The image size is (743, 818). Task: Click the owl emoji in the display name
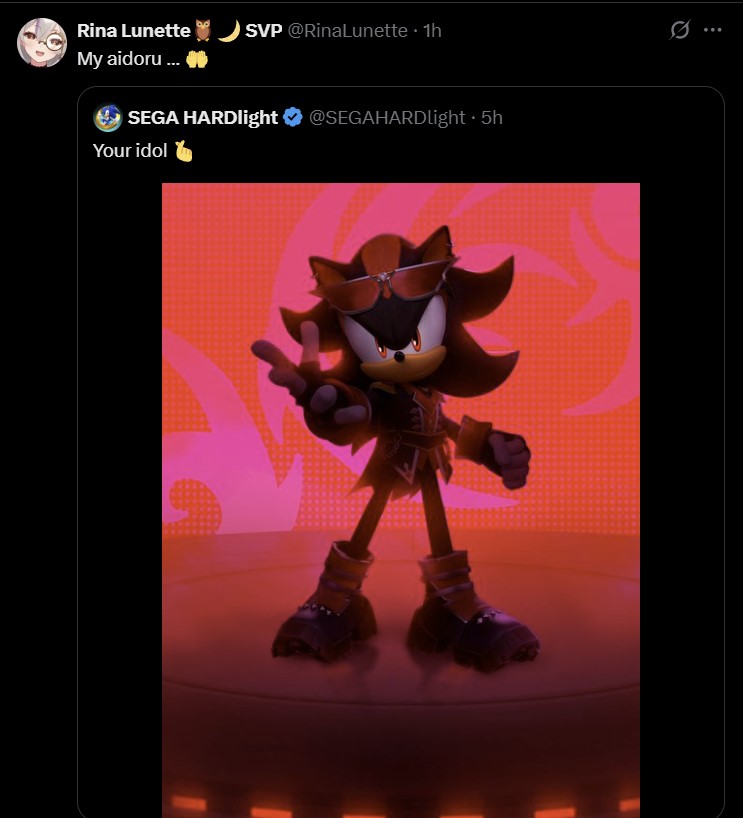204,31
